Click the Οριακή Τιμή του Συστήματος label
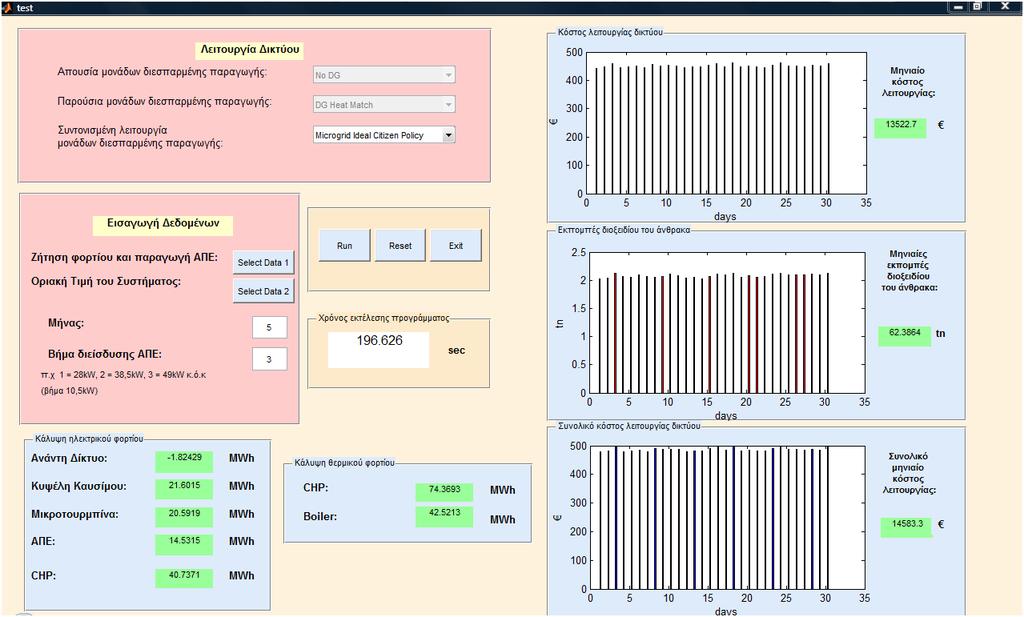Screen dimensions: 1024x617 tap(106, 281)
